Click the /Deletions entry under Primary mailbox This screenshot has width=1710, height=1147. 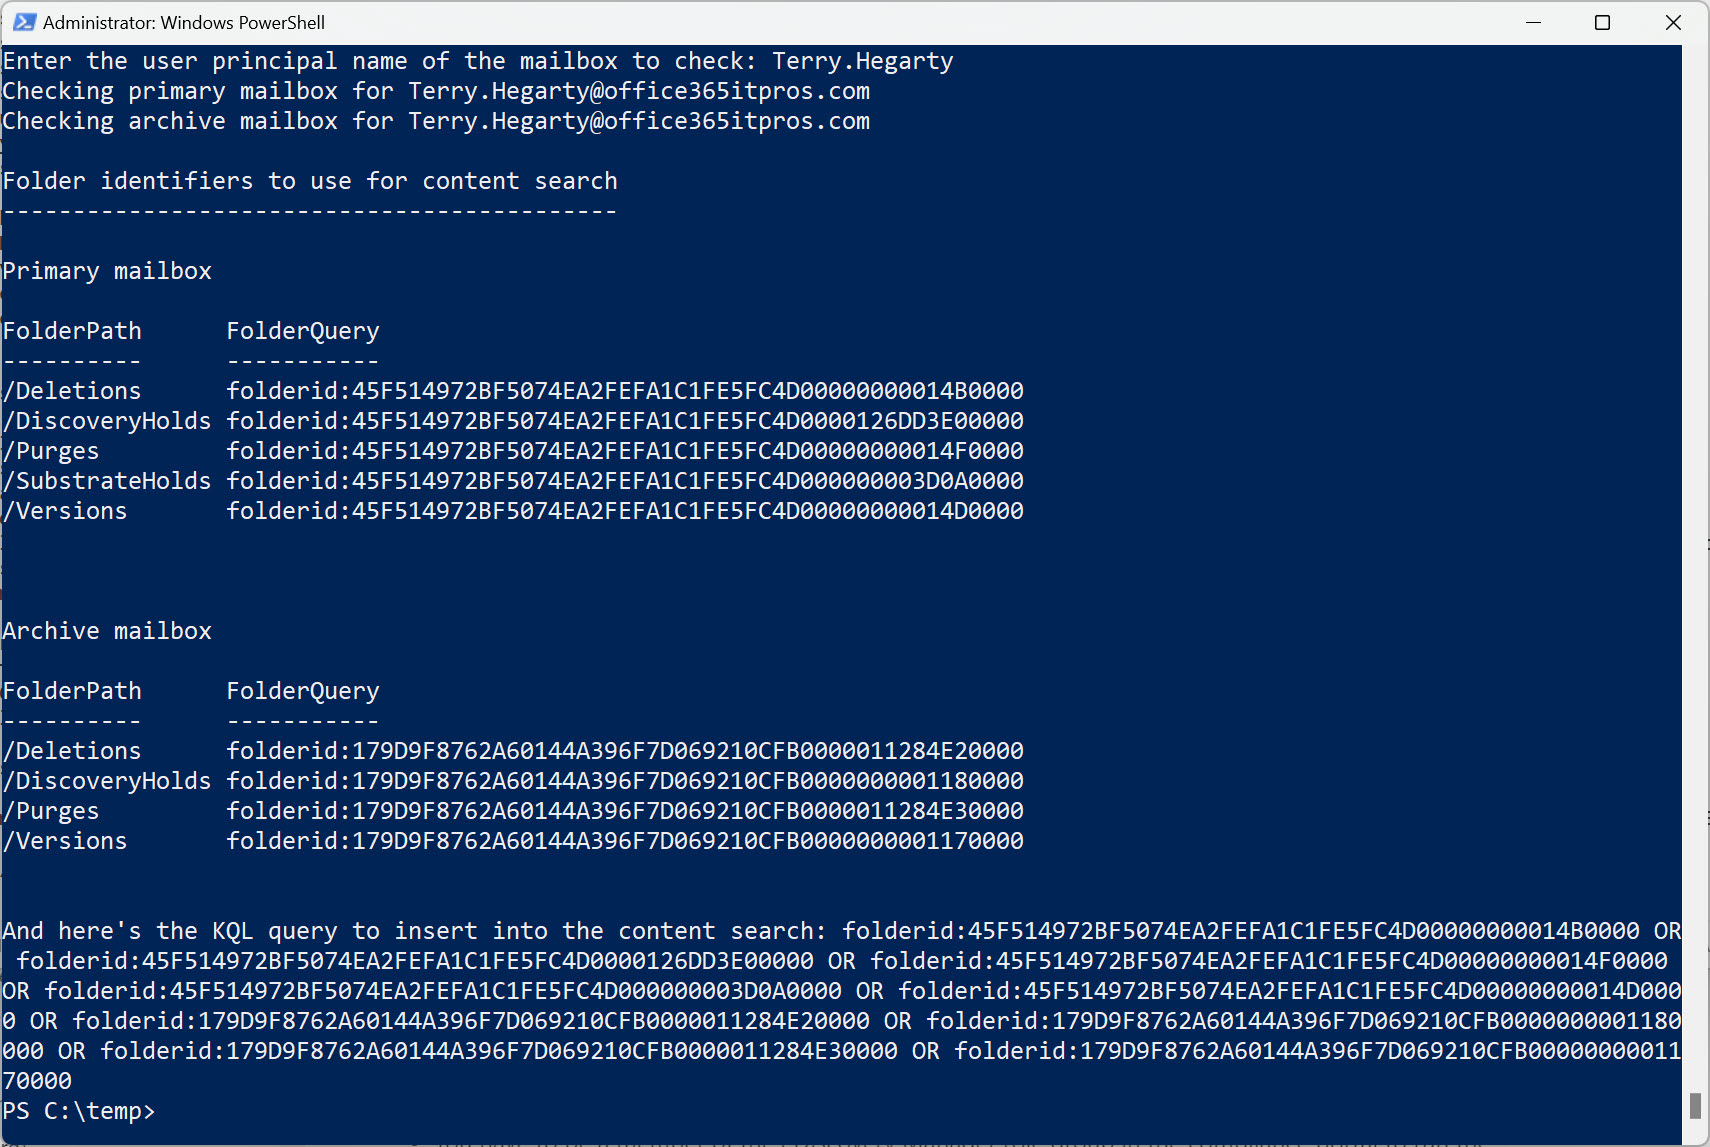pos(71,390)
